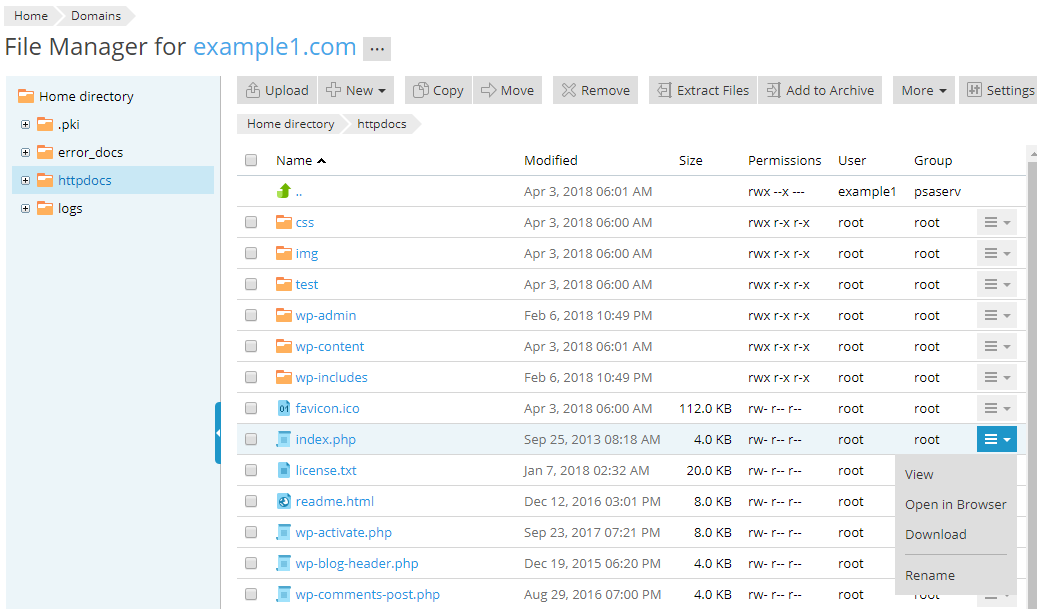Expand the More dropdown in the toolbar
Image resolution: width=1037 pixels, height=610 pixels.
(923, 90)
